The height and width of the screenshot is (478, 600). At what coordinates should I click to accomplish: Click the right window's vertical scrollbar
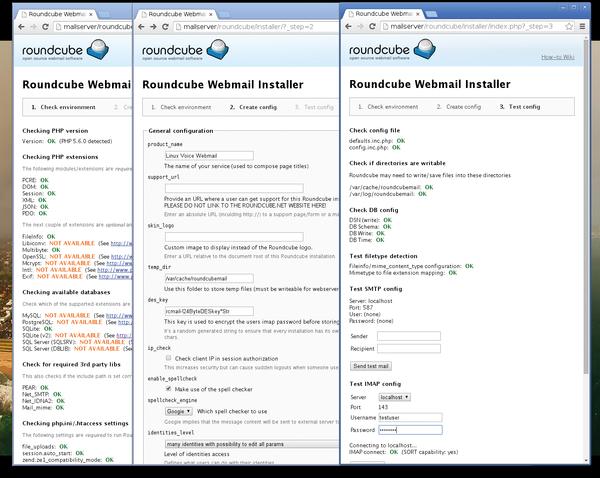tap(586, 207)
